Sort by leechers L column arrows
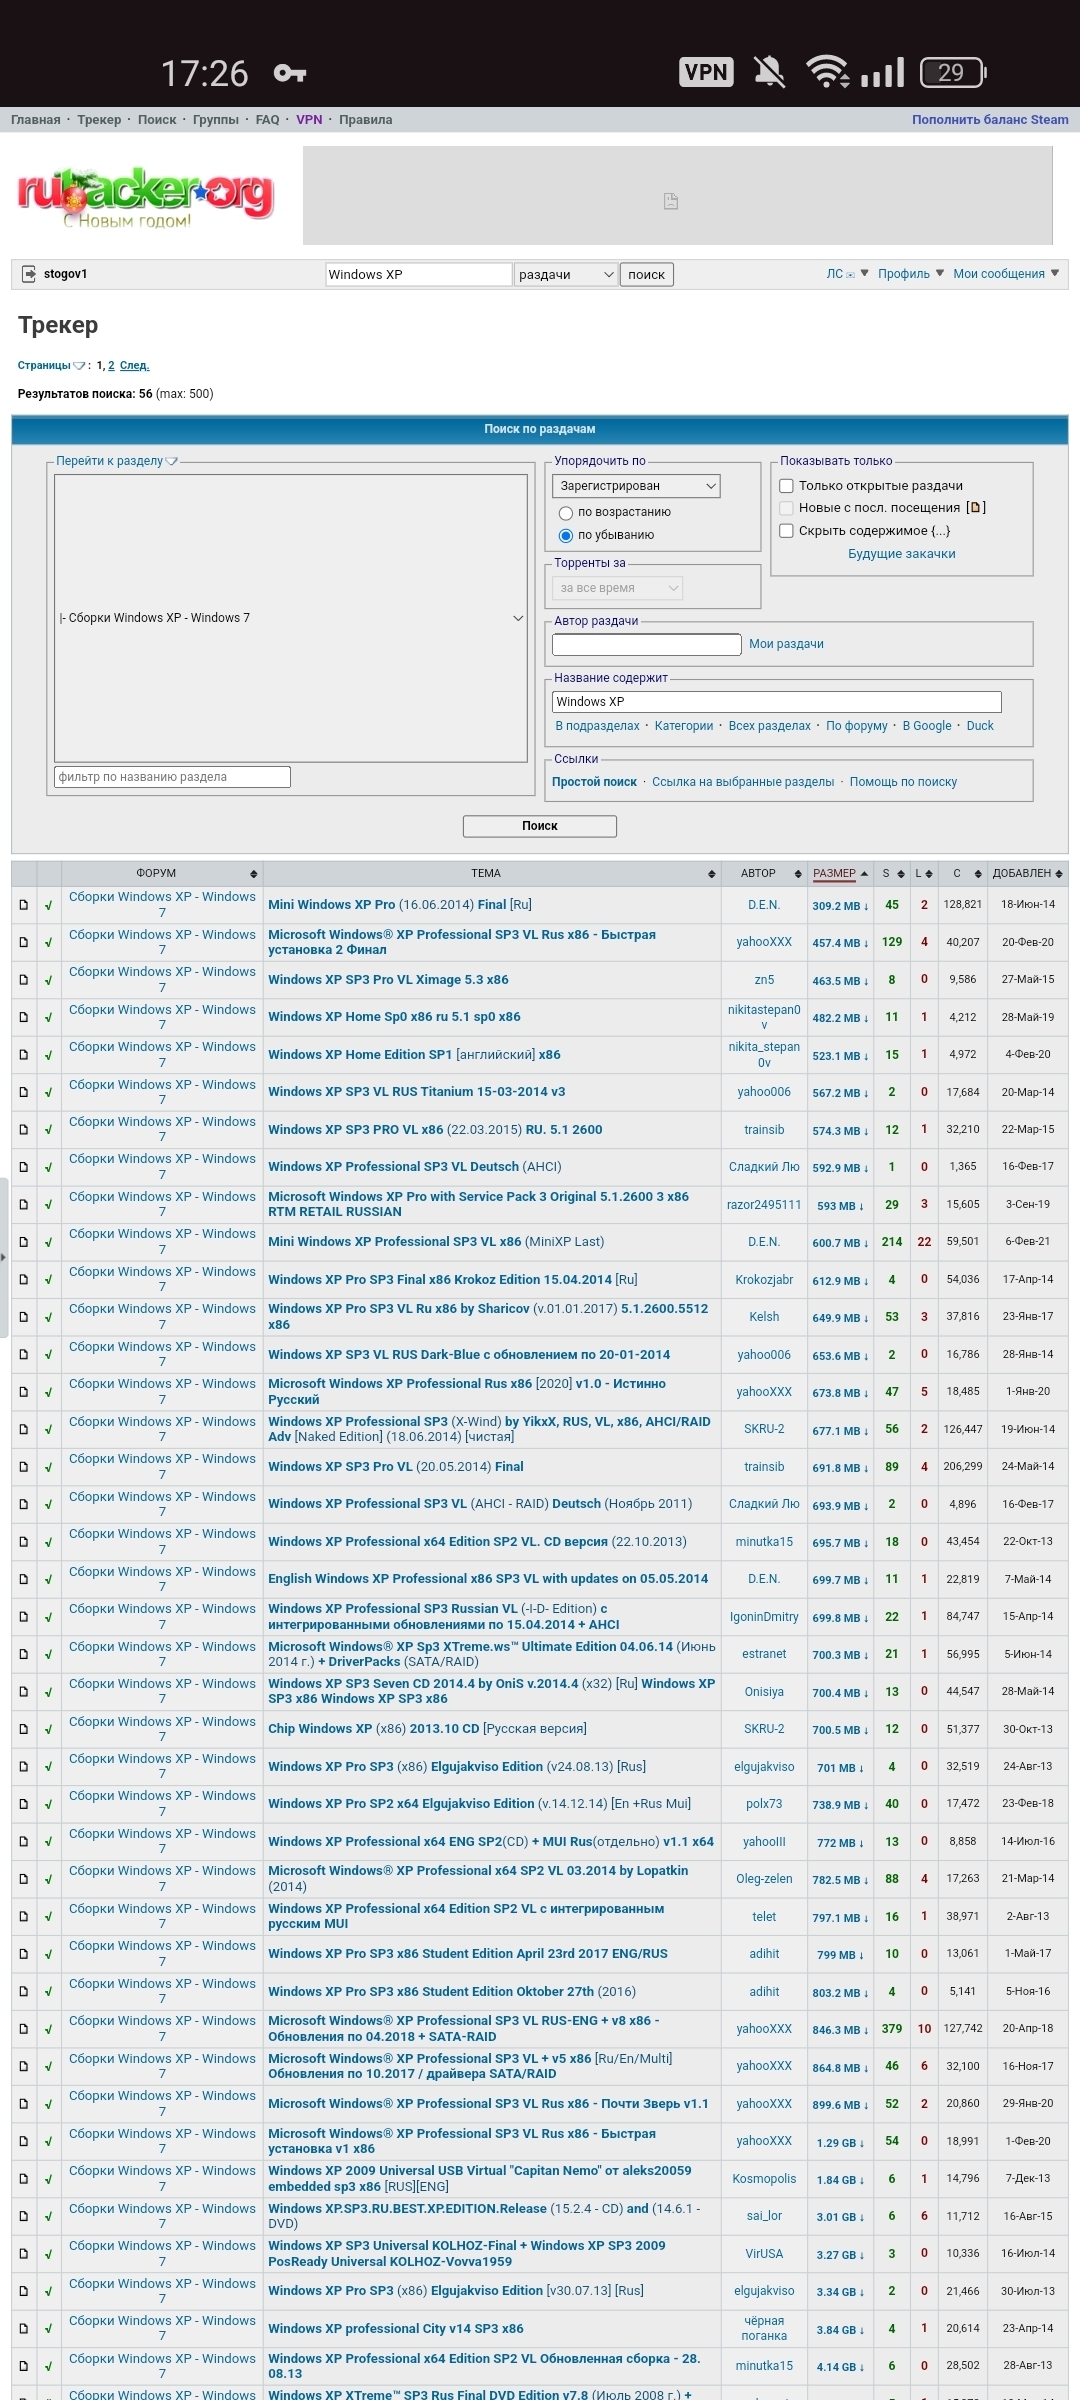The image size is (1080, 2400). 929,874
